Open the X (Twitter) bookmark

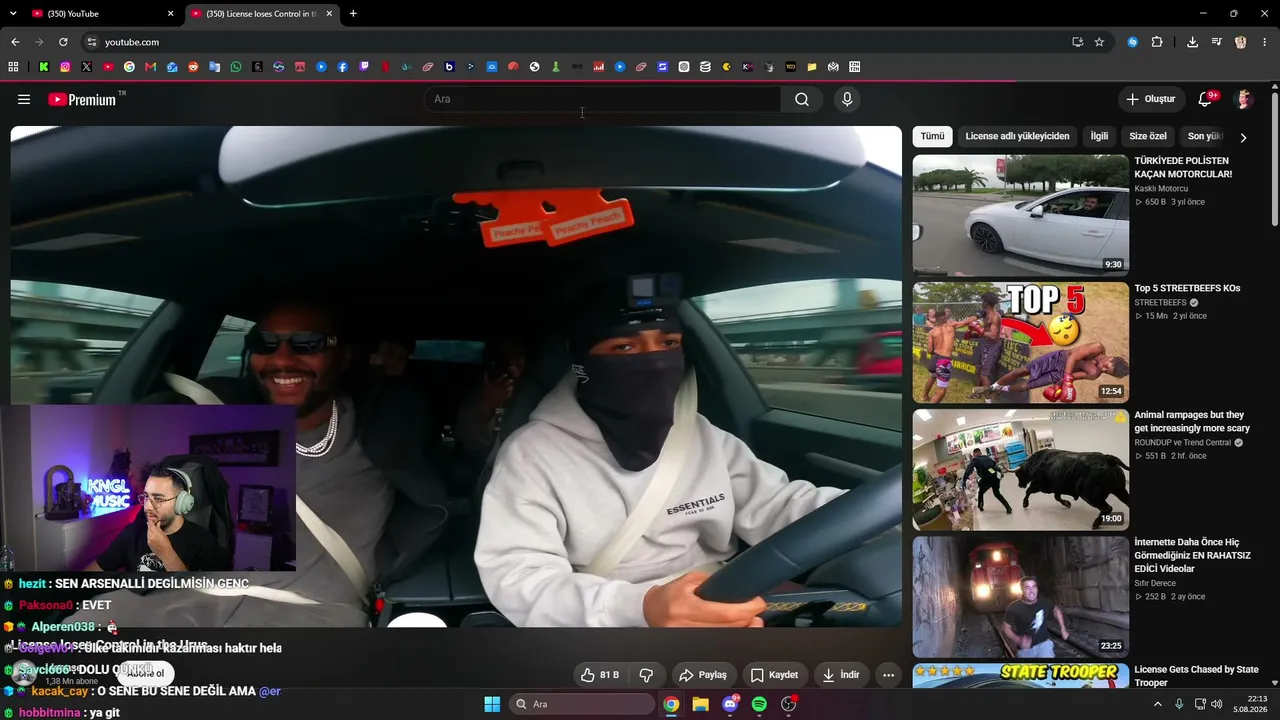pyautogui.click(x=86, y=67)
